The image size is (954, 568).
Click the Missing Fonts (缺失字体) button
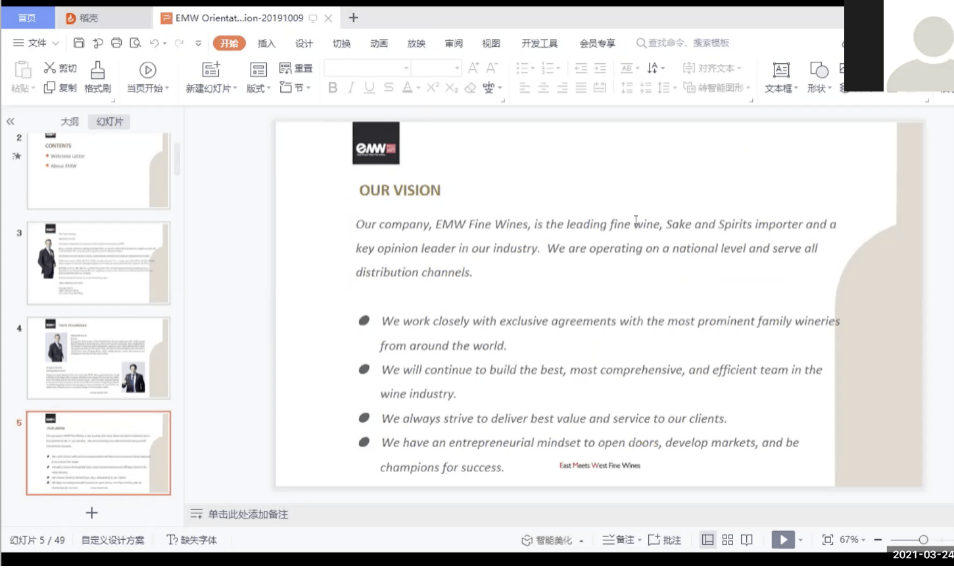(192, 540)
